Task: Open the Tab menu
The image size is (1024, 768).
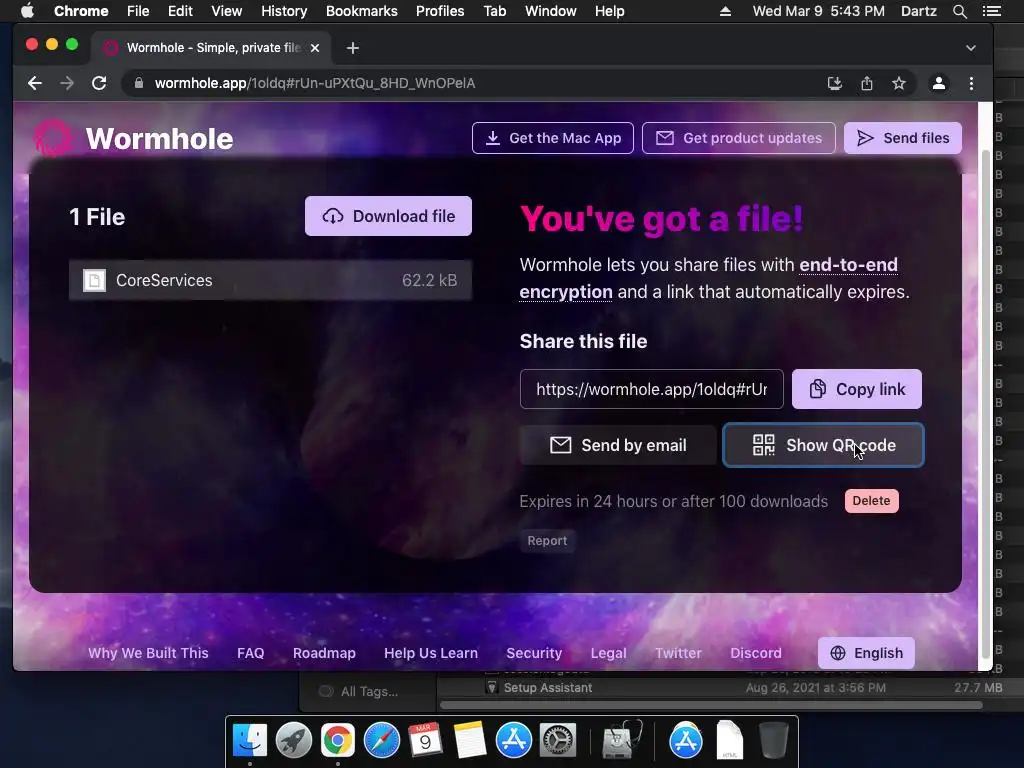Action: pos(495,11)
